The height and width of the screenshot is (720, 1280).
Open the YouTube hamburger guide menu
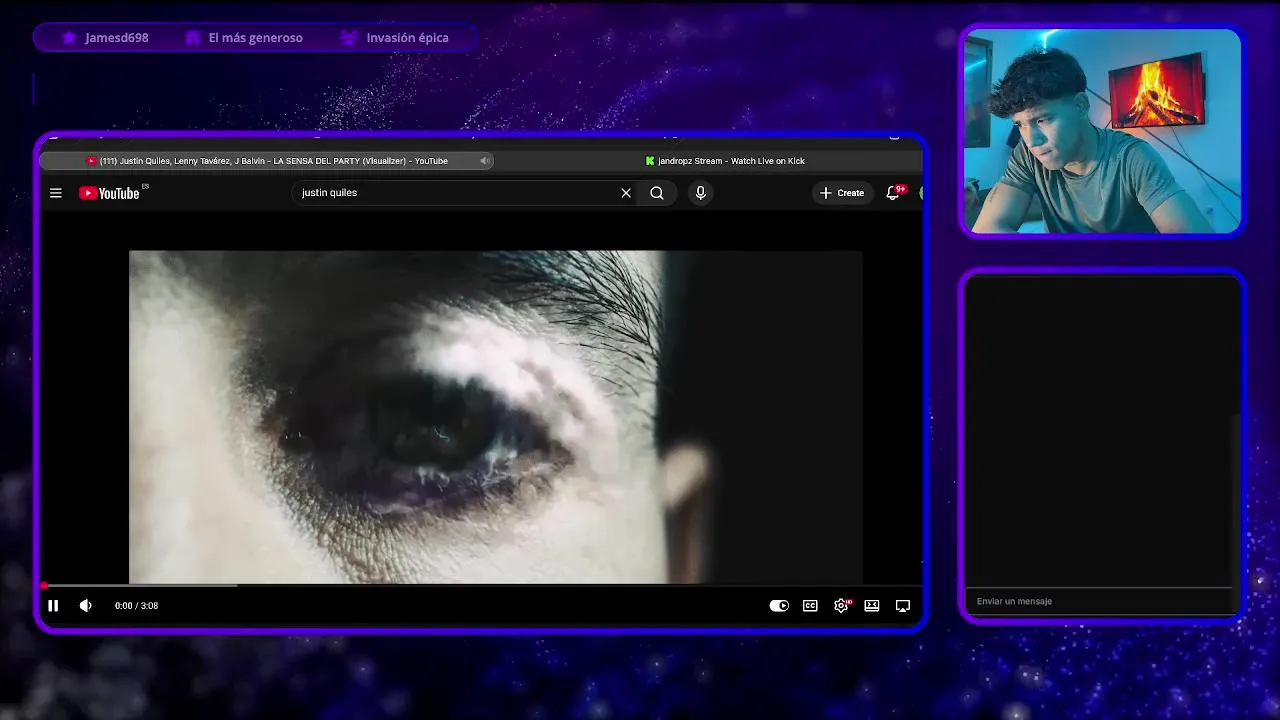tap(56, 193)
